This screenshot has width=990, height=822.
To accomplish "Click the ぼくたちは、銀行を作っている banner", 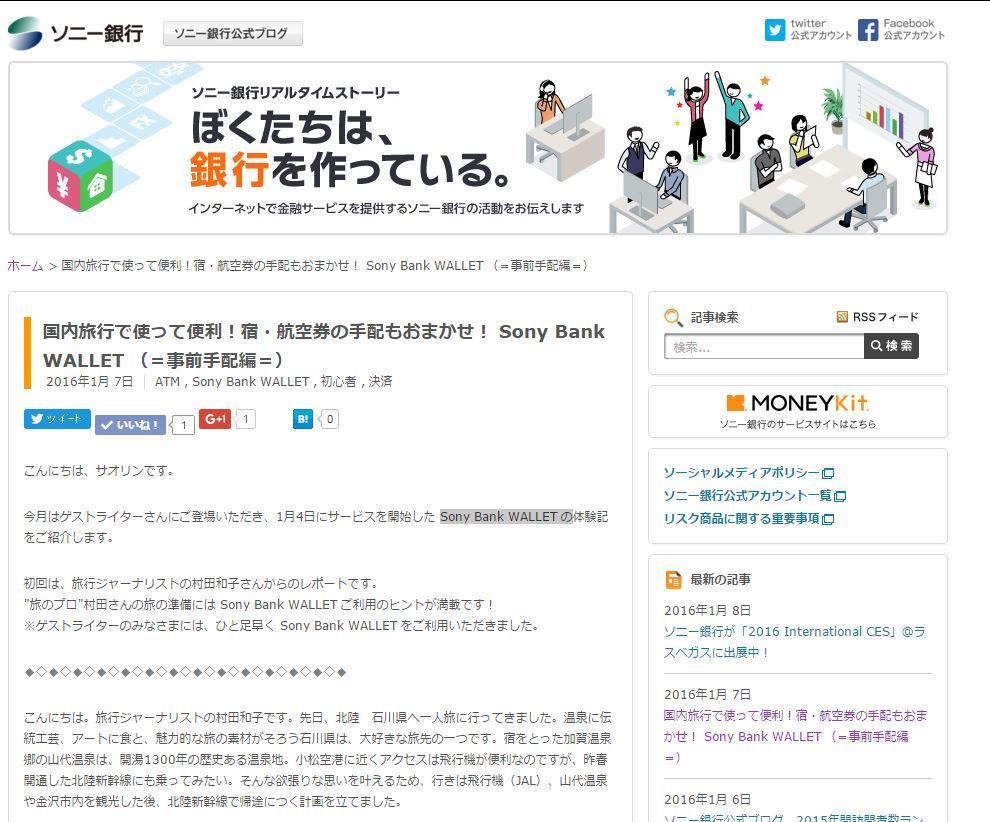I will tap(478, 148).
